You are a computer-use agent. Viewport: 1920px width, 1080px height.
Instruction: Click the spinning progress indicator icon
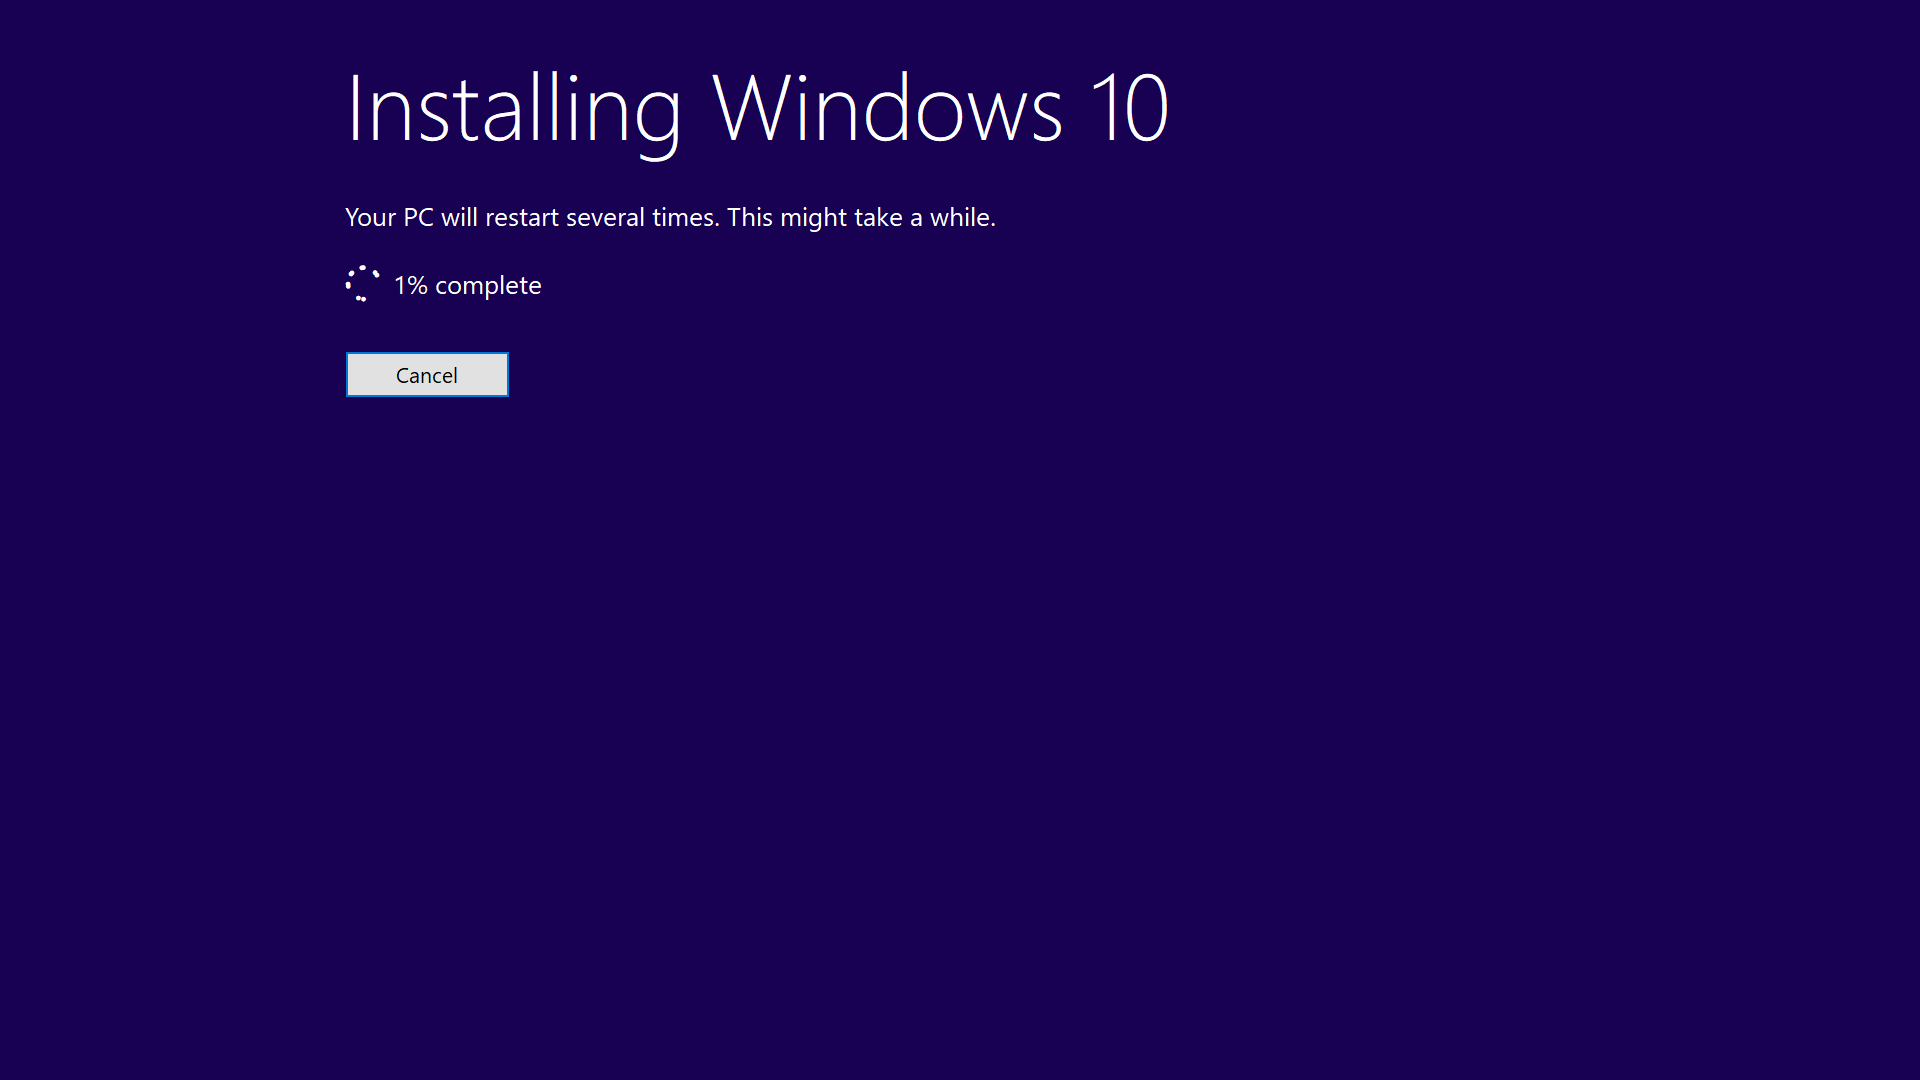point(362,284)
